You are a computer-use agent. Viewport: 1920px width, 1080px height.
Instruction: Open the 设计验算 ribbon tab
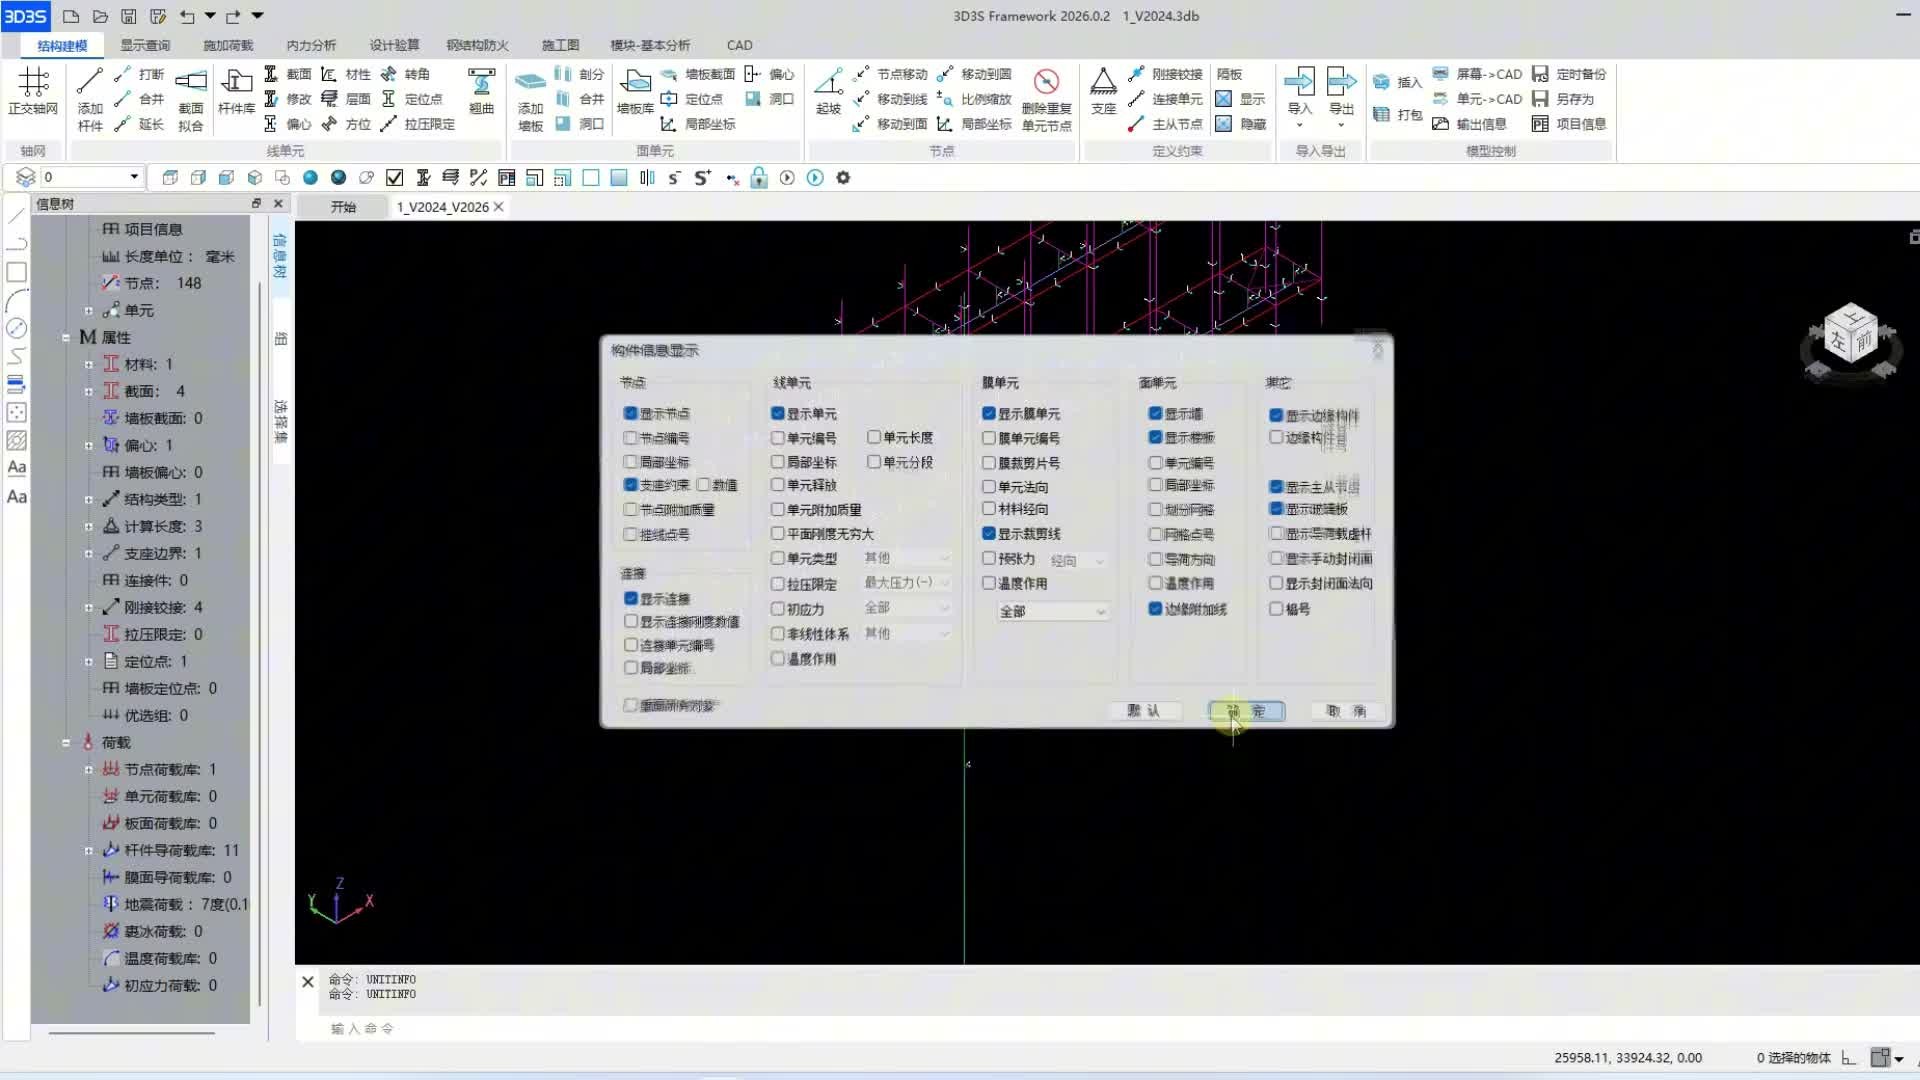[x=394, y=45]
